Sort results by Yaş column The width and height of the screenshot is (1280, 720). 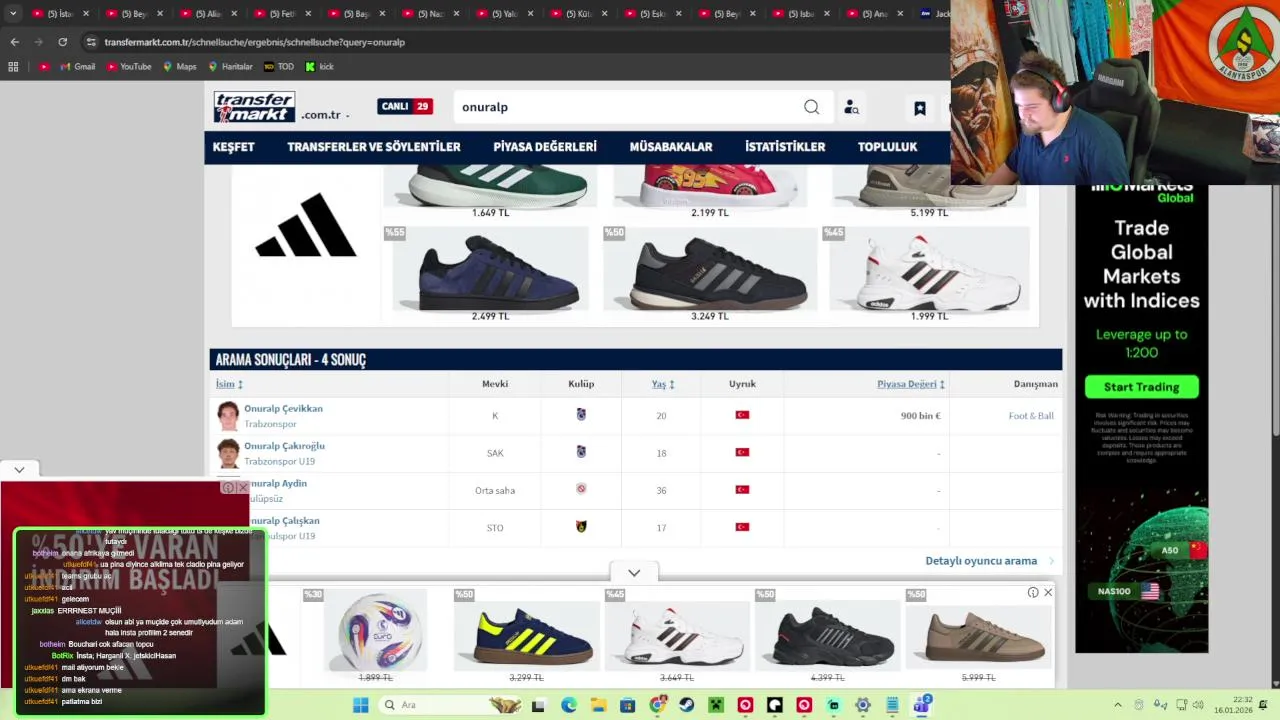point(662,384)
